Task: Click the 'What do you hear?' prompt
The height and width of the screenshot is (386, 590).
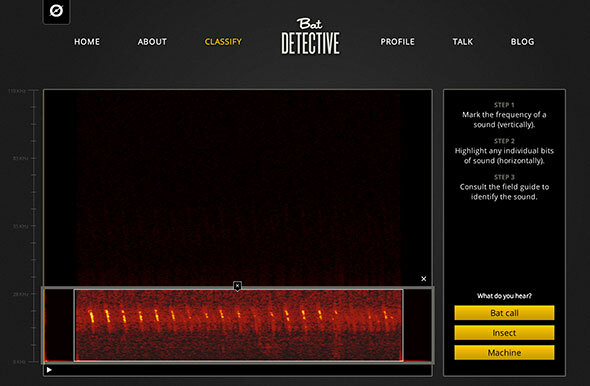Action: point(504,296)
